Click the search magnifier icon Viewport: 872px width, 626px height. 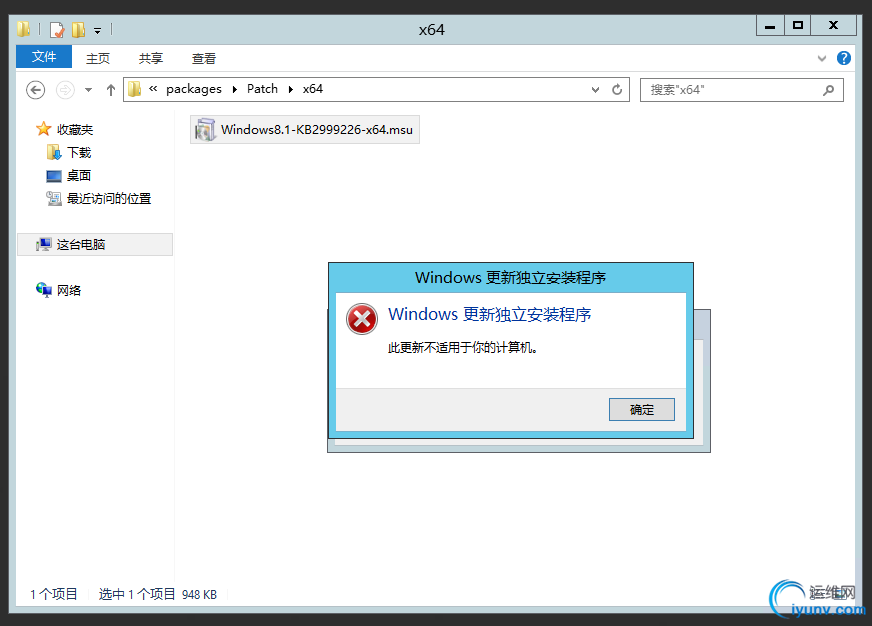tap(829, 90)
